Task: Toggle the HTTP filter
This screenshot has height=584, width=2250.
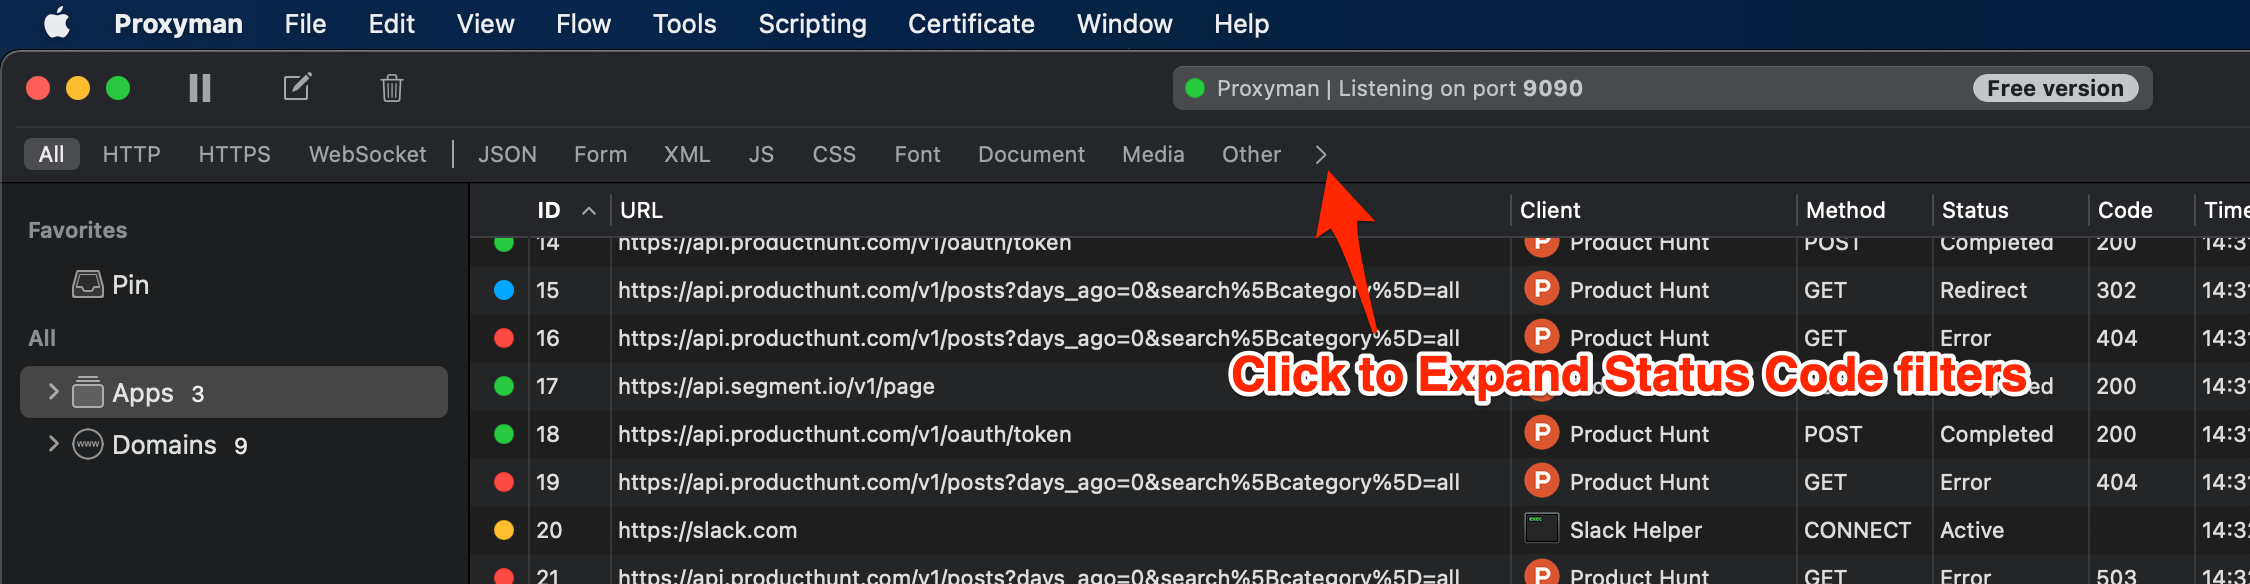Action: [x=131, y=154]
